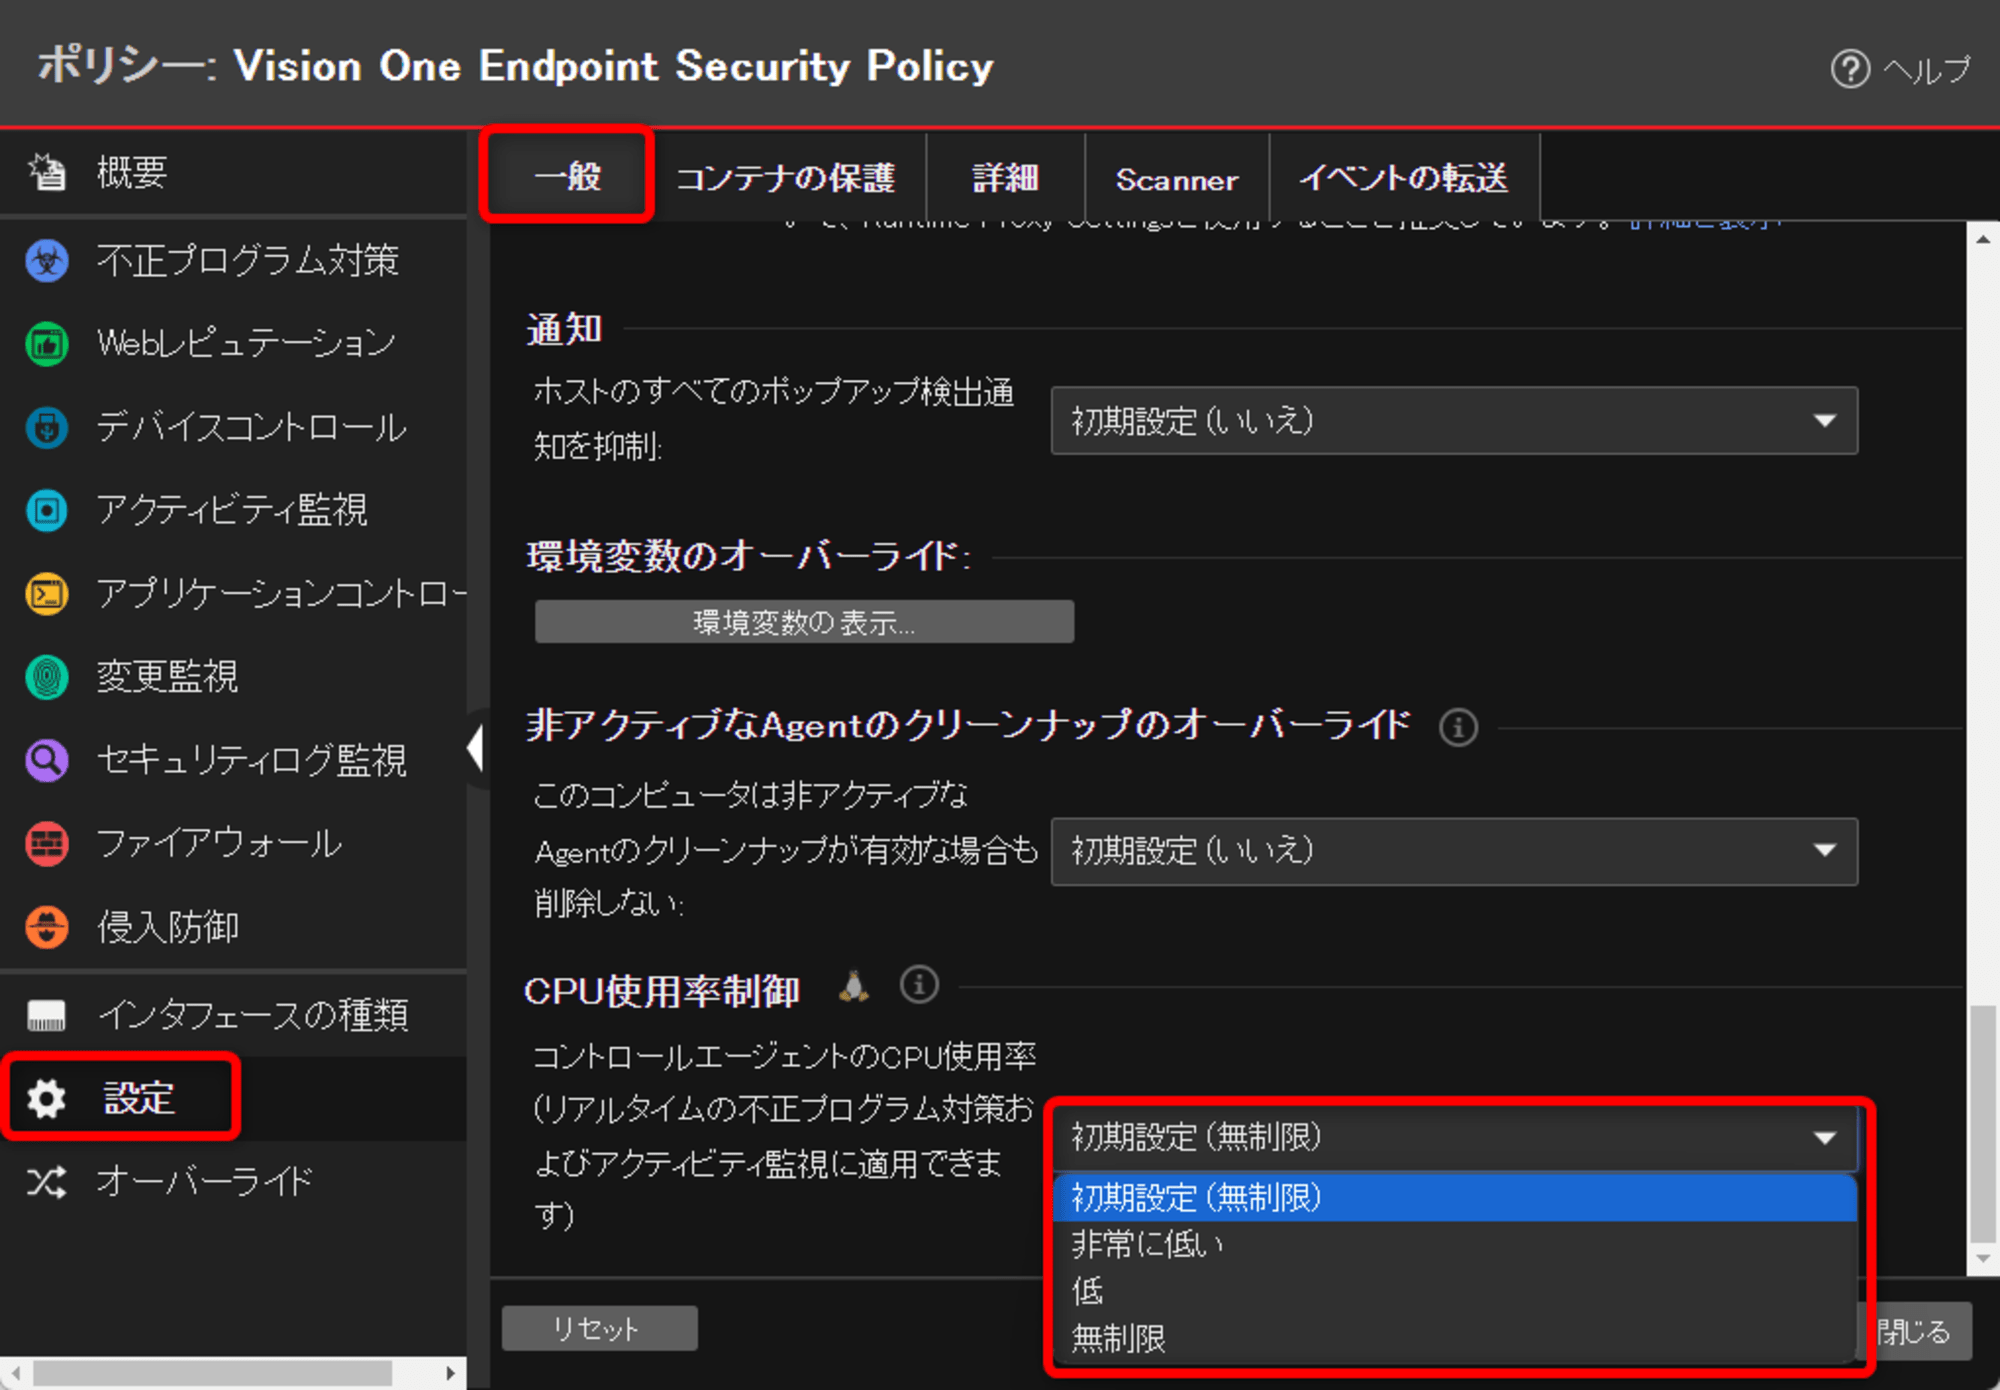Open the インタフェースの種類 network card icon
Viewport: 2000px width, 1390px height.
[x=47, y=1015]
